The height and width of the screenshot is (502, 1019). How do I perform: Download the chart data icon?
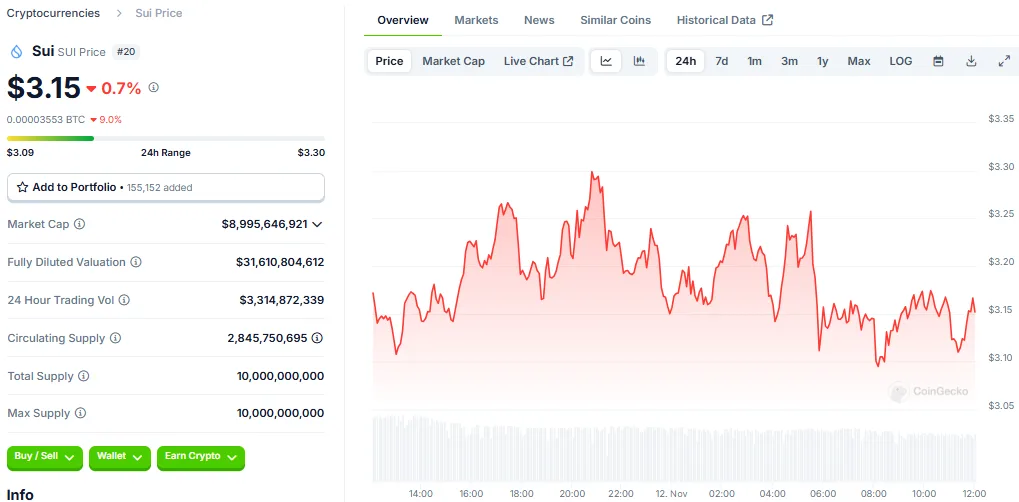click(x=972, y=61)
